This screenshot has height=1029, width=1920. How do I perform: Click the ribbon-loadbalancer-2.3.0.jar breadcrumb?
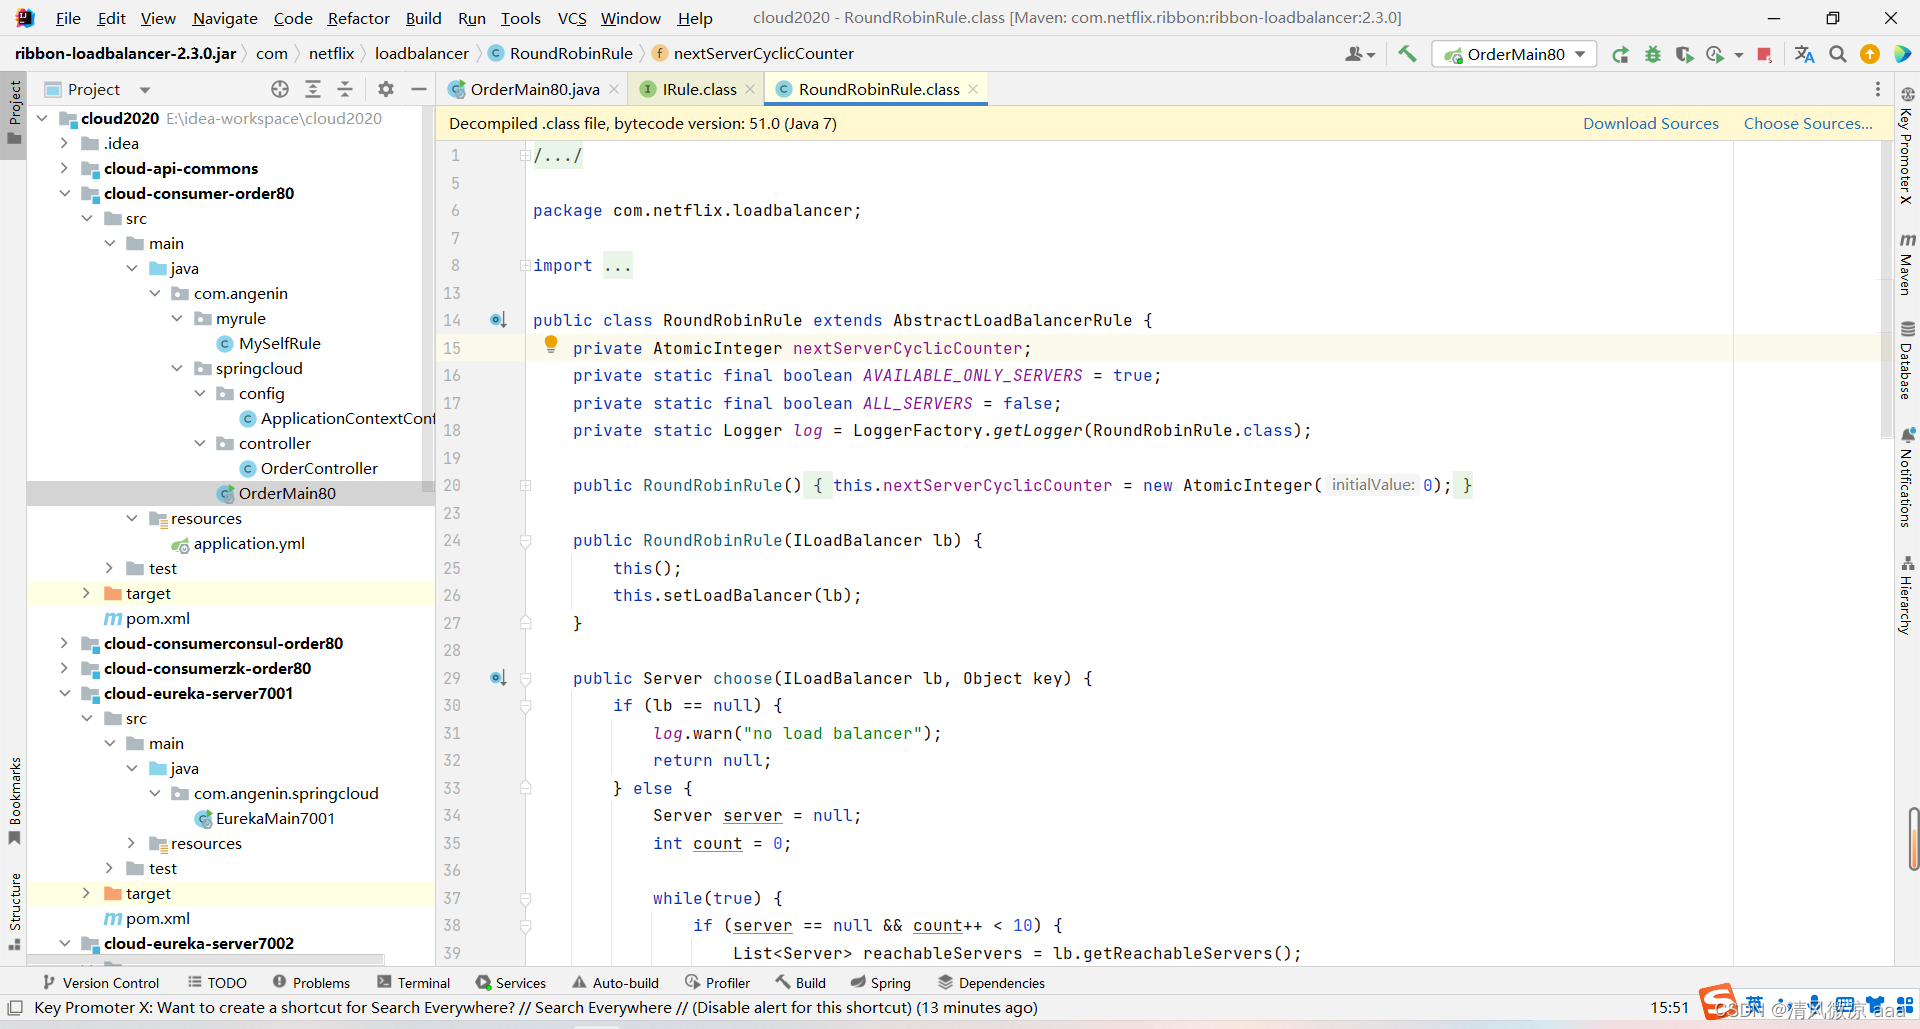125,53
